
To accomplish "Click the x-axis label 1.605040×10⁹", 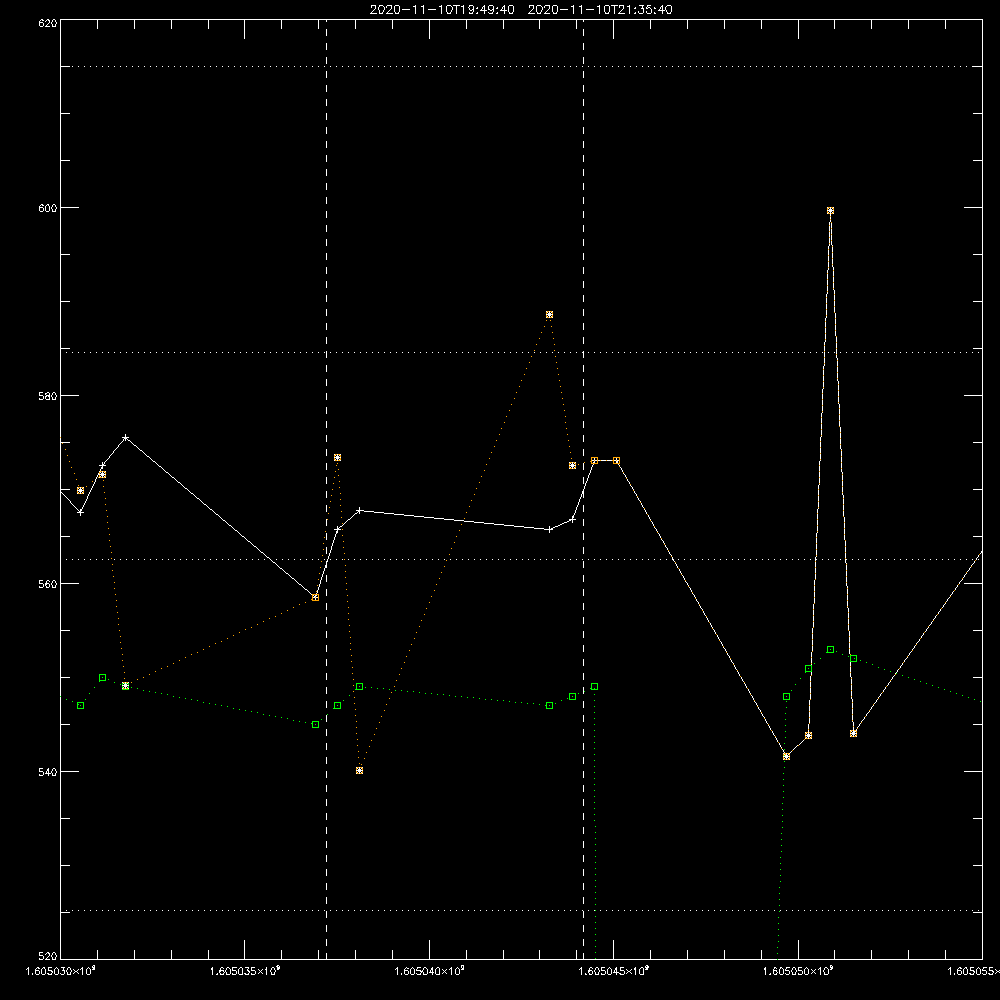I will [429, 971].
